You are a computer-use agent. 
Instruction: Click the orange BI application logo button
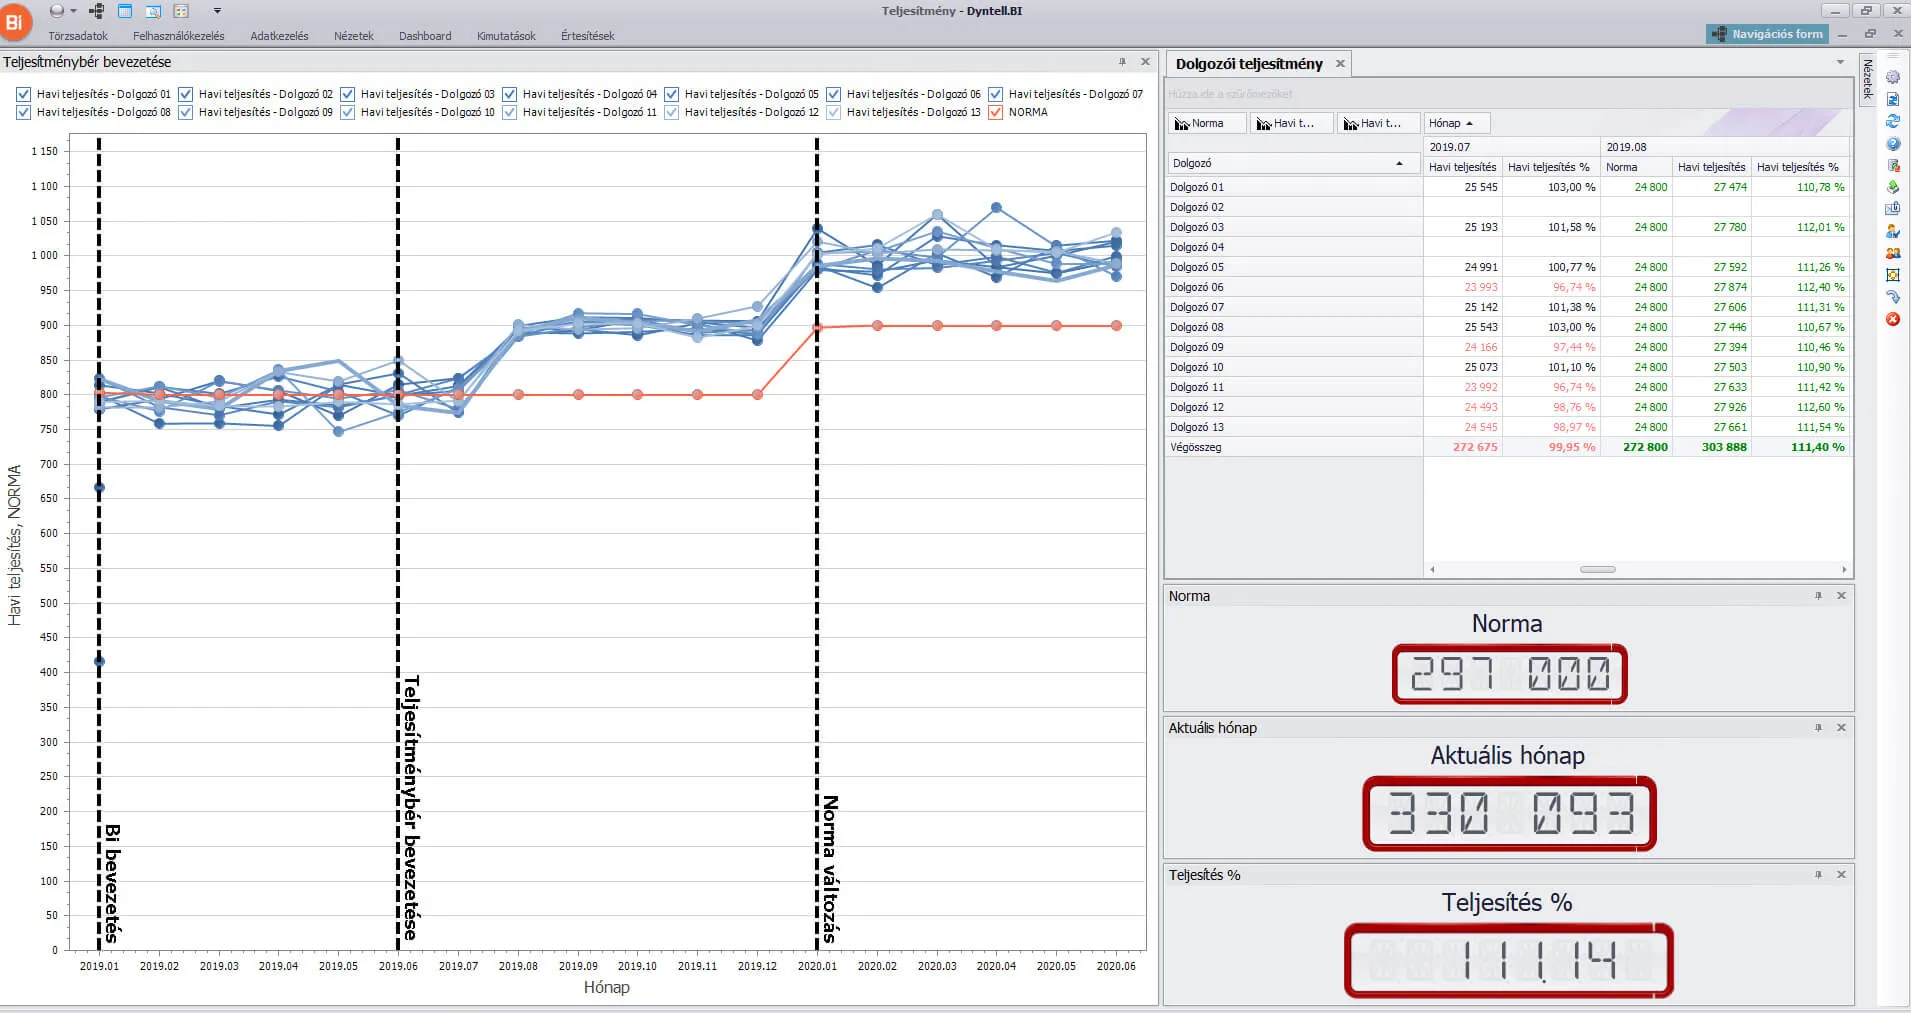[15, 22]
